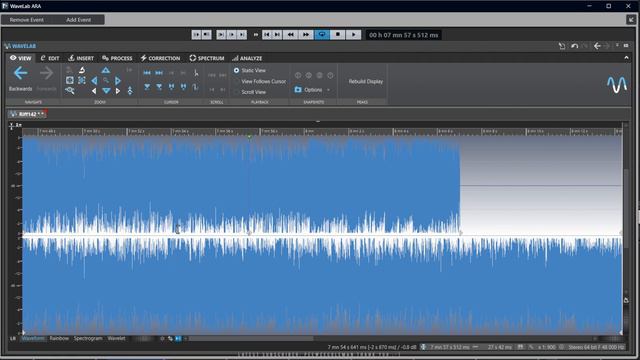This screenshot has width=640, height=360.
Task: Click the edit cursor position icon
Action: (196, 73)
